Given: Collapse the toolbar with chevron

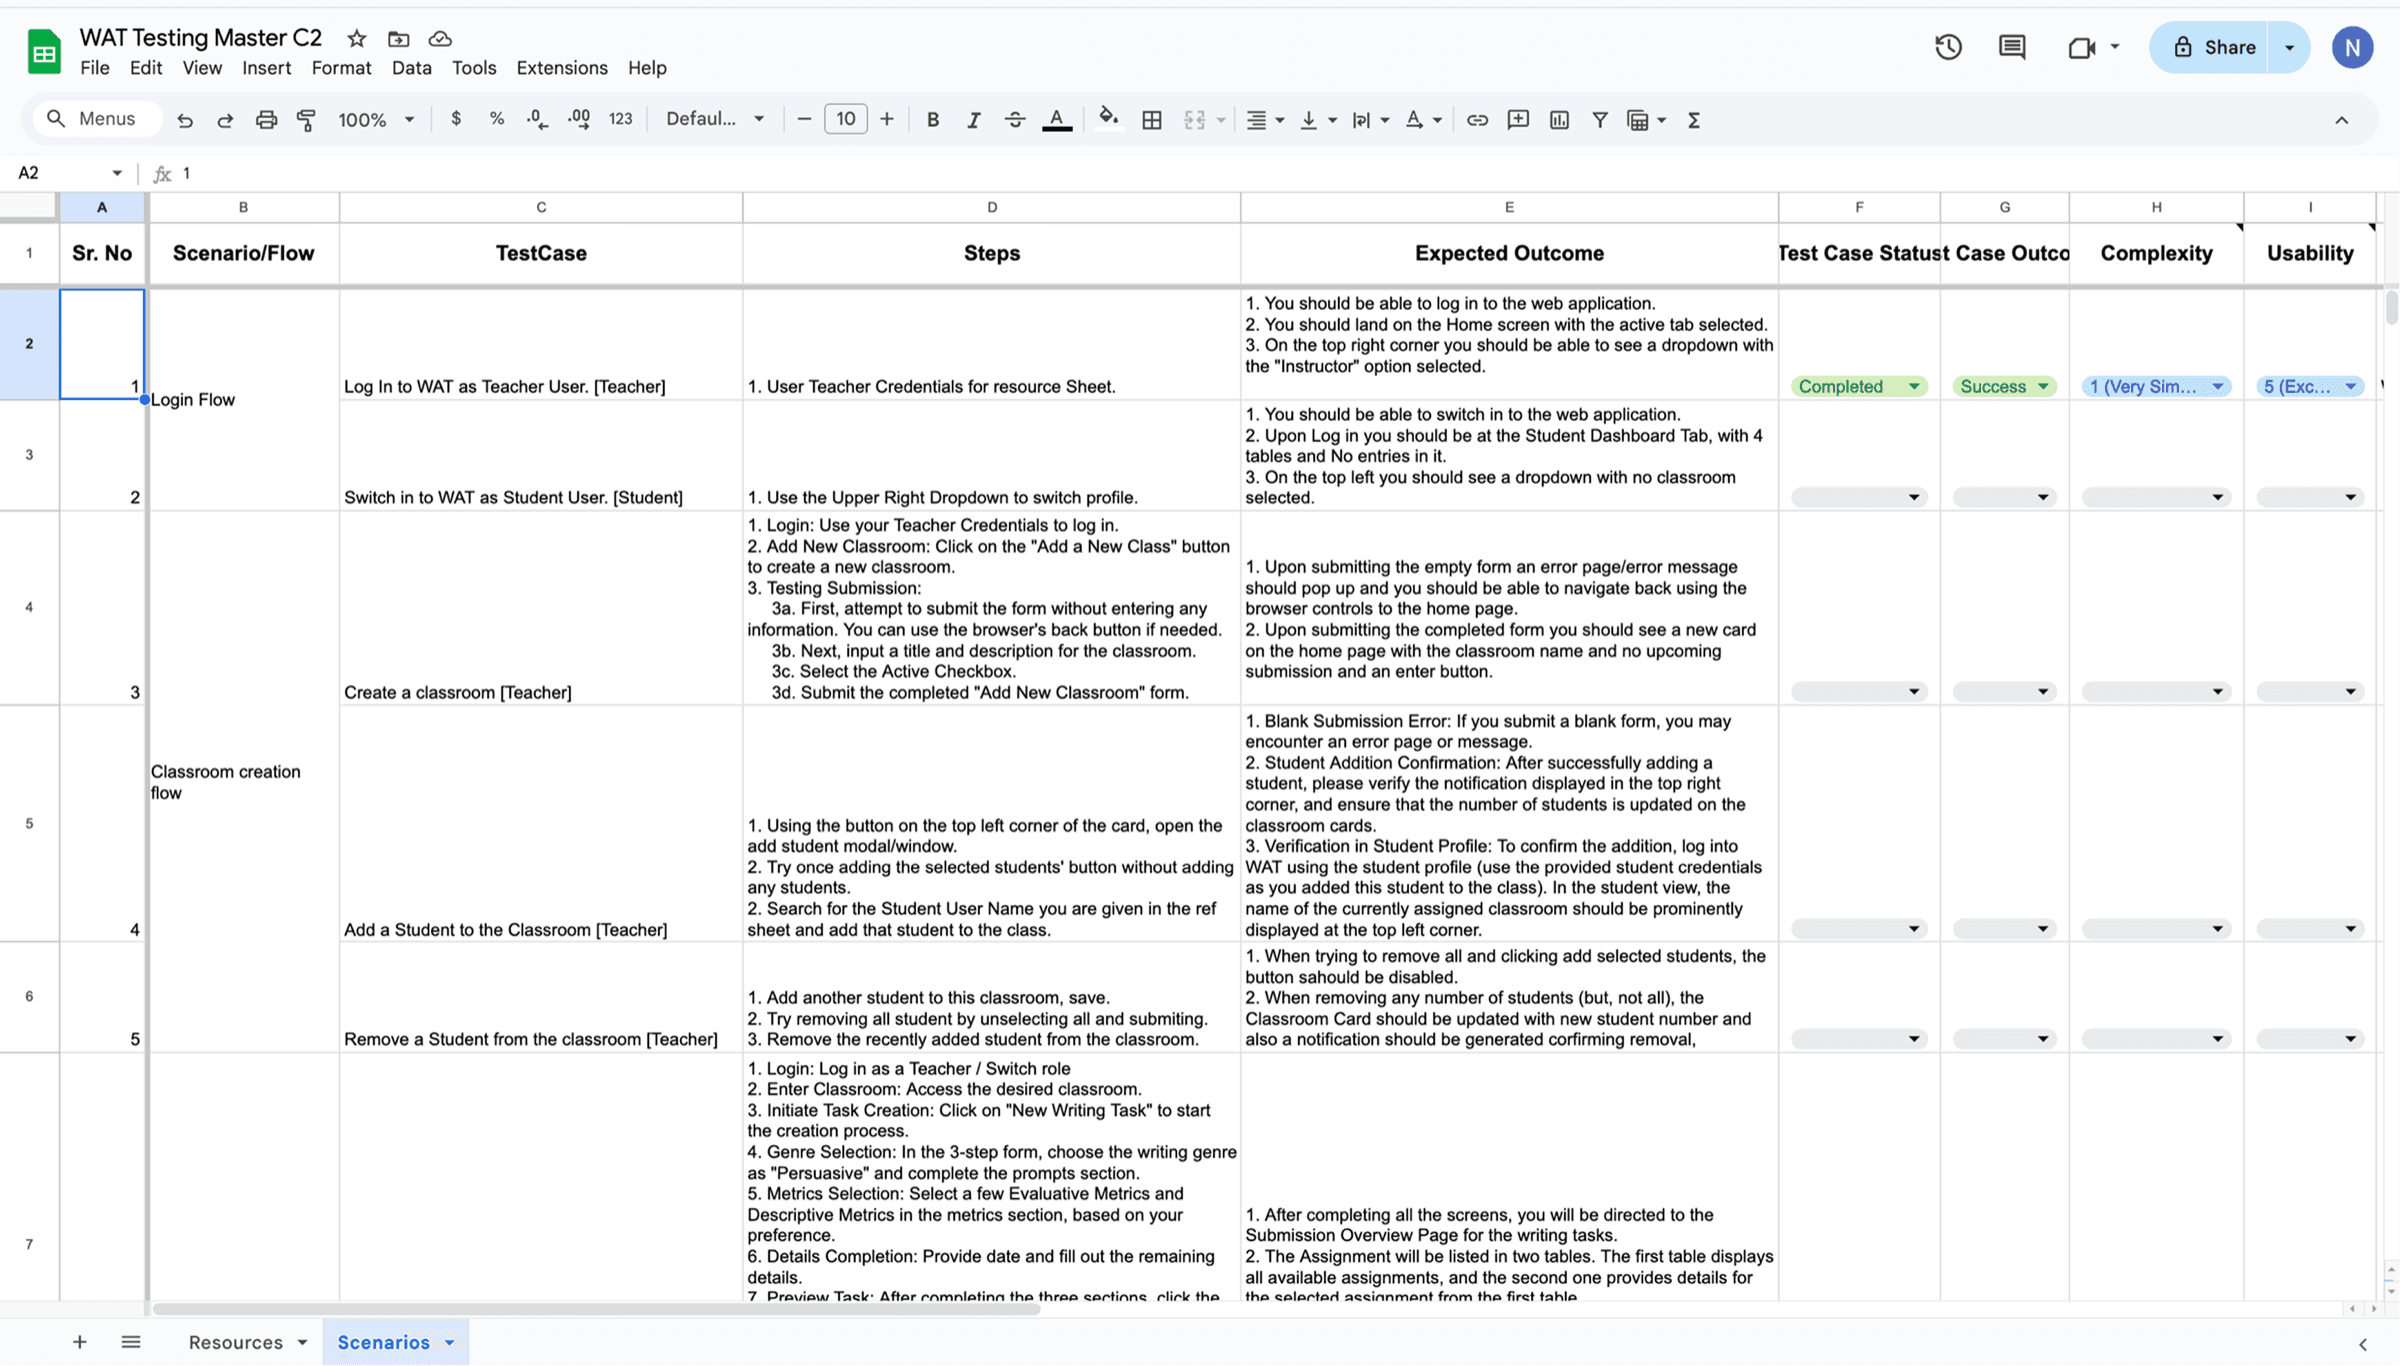Looking at the screenshot, I should (x=2342, y=120).
